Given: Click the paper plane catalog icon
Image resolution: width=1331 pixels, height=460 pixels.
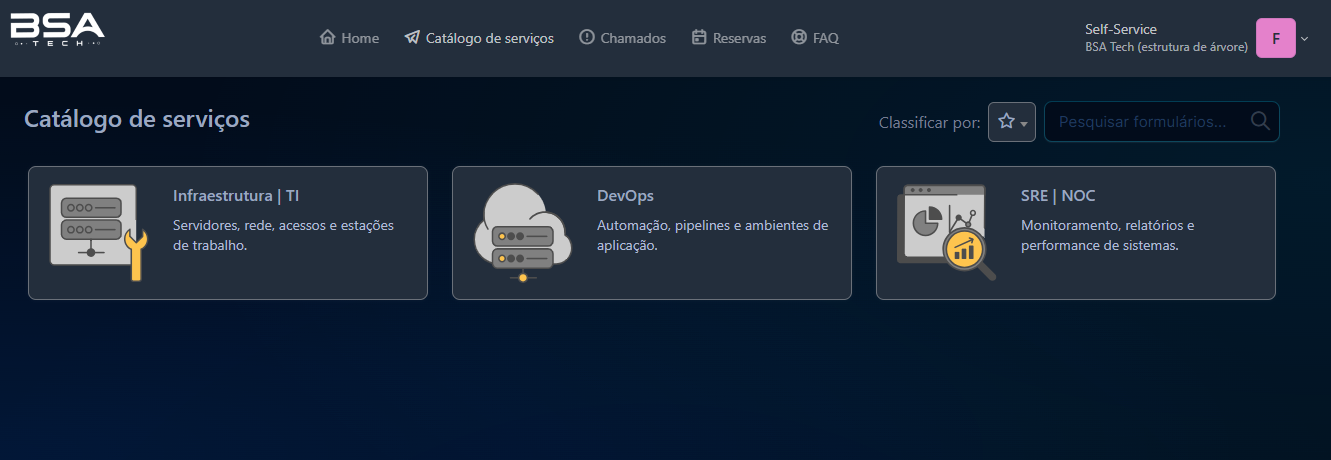Looking at the screenshot, I should pos(412,38).
